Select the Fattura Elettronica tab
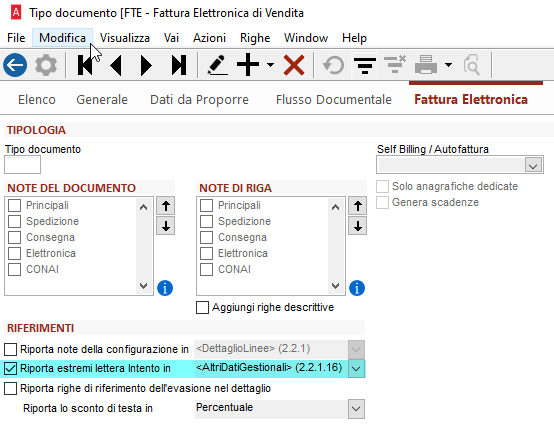 pos(471,100)
